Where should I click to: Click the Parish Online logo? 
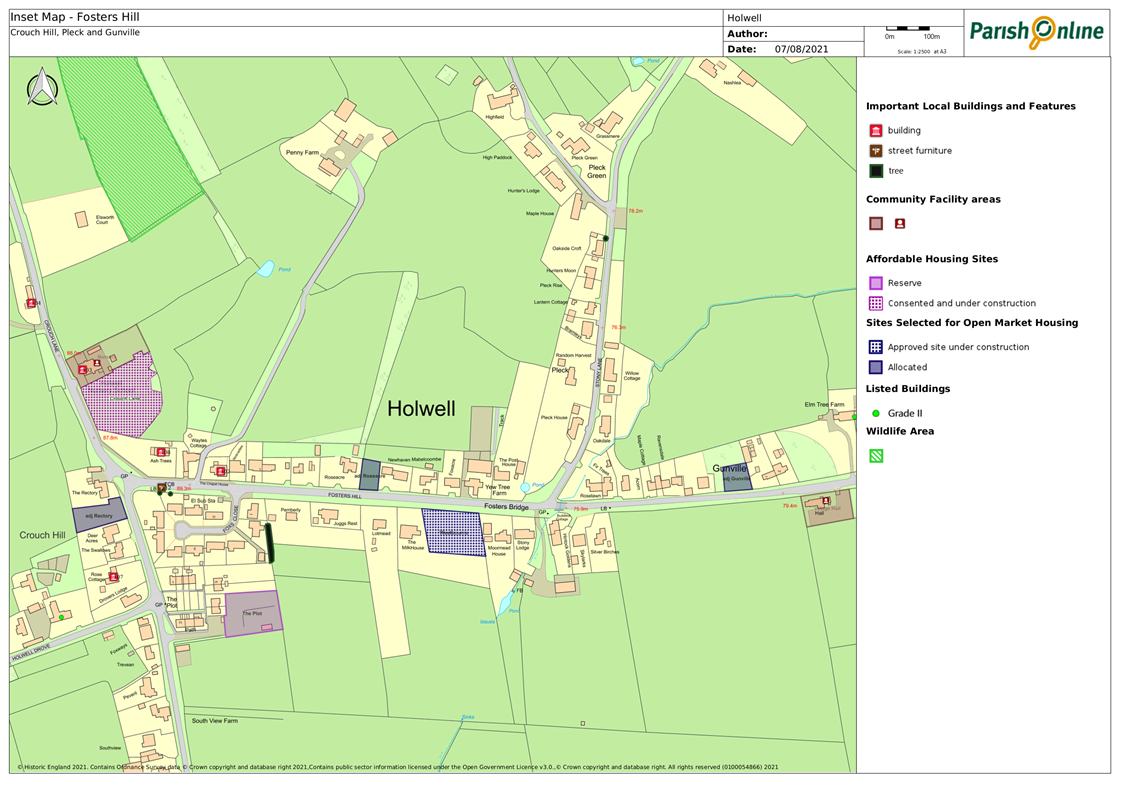[1037, 32]
